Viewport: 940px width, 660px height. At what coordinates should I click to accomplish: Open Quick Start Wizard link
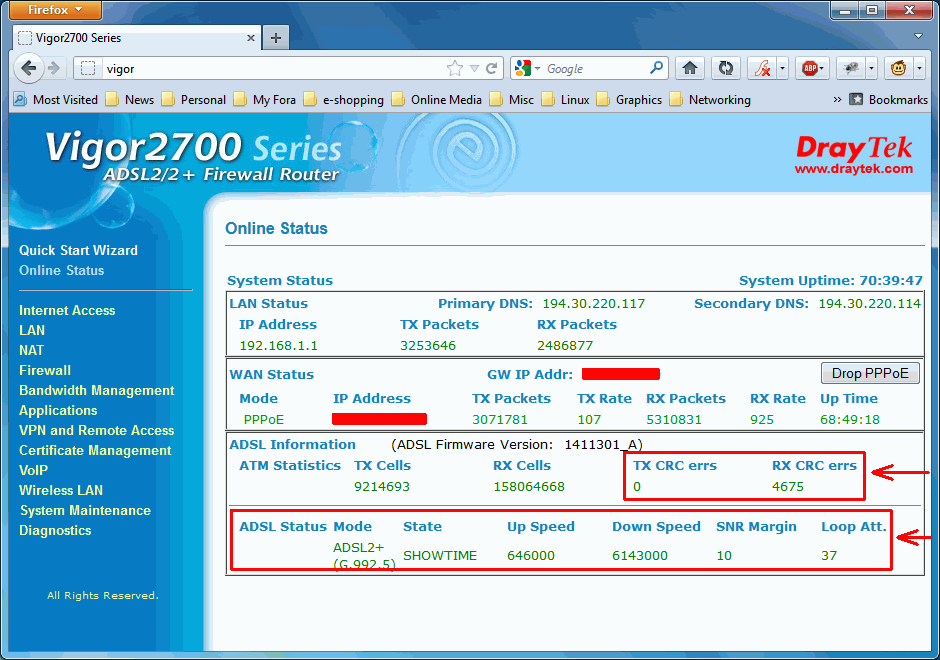[x=78, y=251]
